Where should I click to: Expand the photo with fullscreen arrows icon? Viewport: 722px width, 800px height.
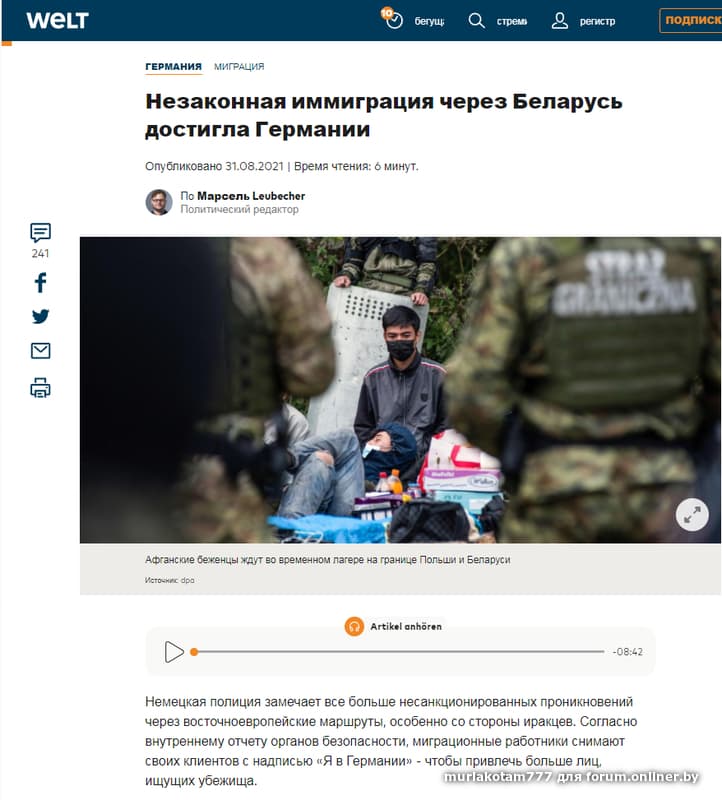pyautogui.click(x=692, y=514)
